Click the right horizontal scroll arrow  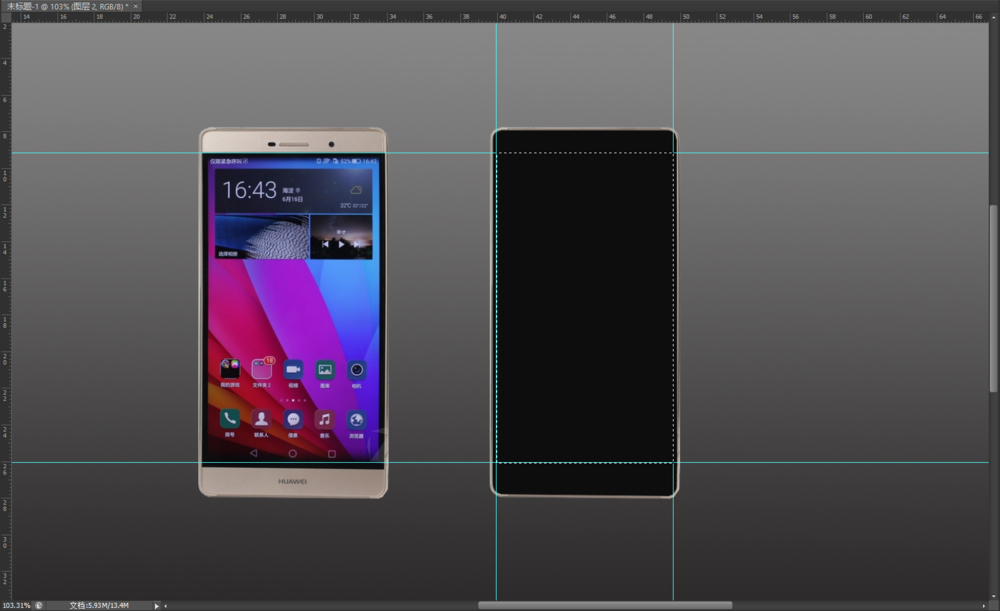tap(983, 605)
